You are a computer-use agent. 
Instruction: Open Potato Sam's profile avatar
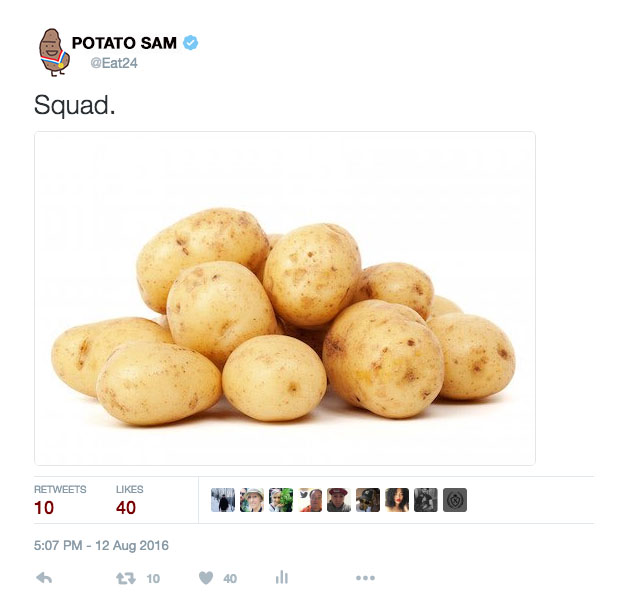click(54, 52)
